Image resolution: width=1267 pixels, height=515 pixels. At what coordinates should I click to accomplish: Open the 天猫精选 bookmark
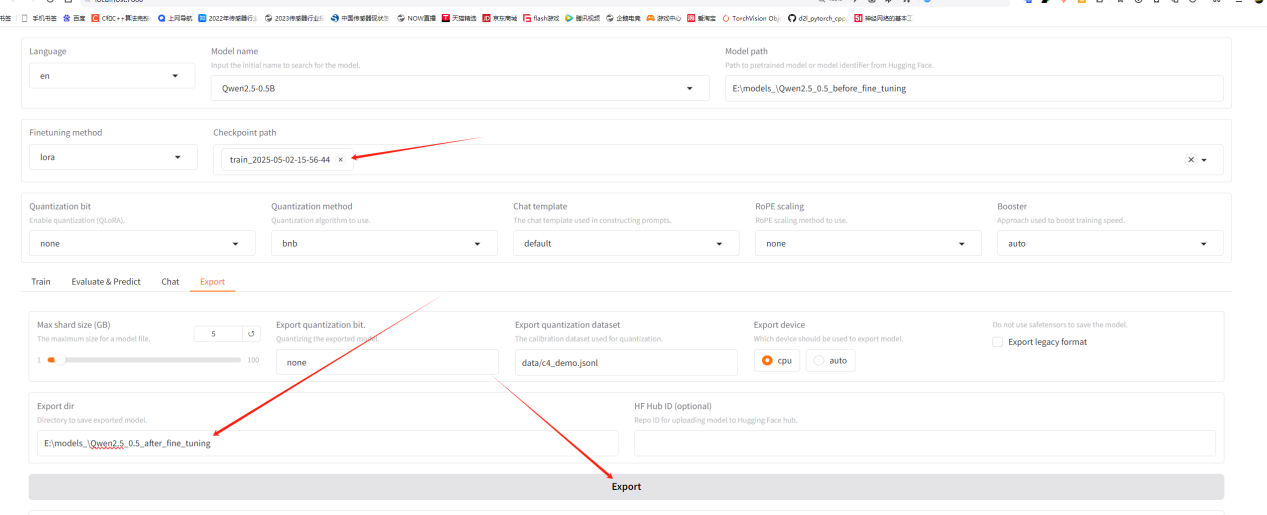point(459,18)
